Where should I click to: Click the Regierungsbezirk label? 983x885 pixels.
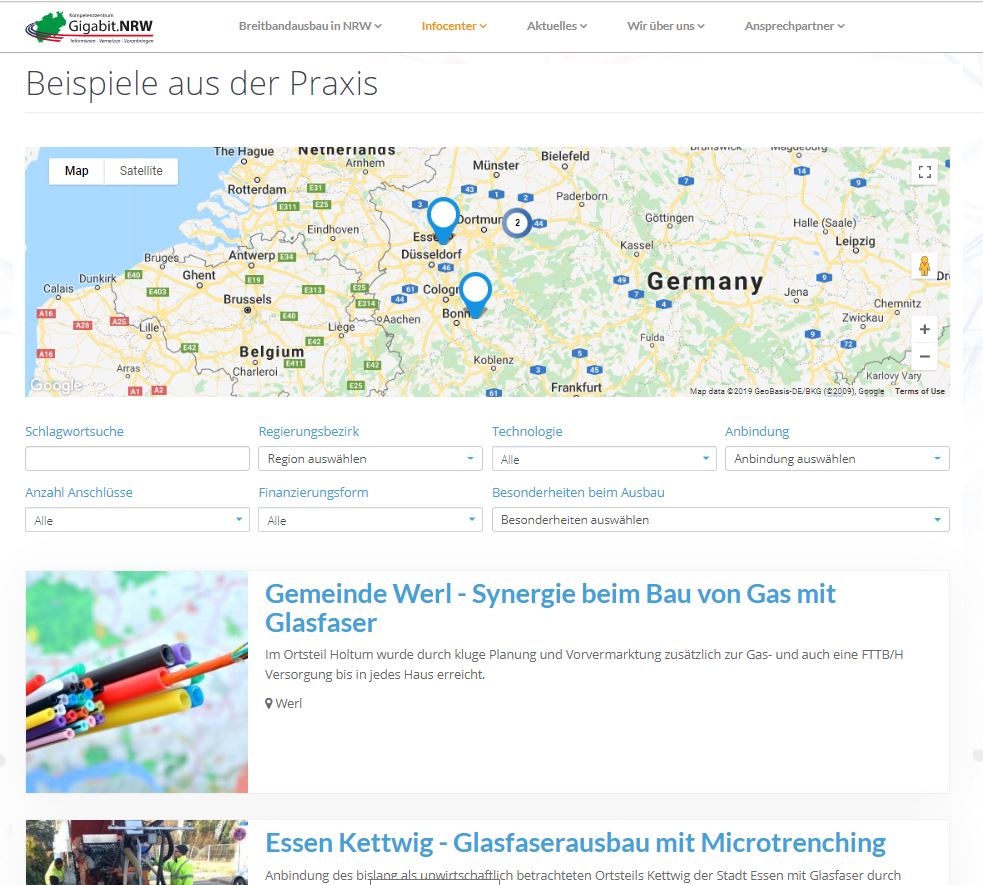pyautogui.click(x=309, y=431)
